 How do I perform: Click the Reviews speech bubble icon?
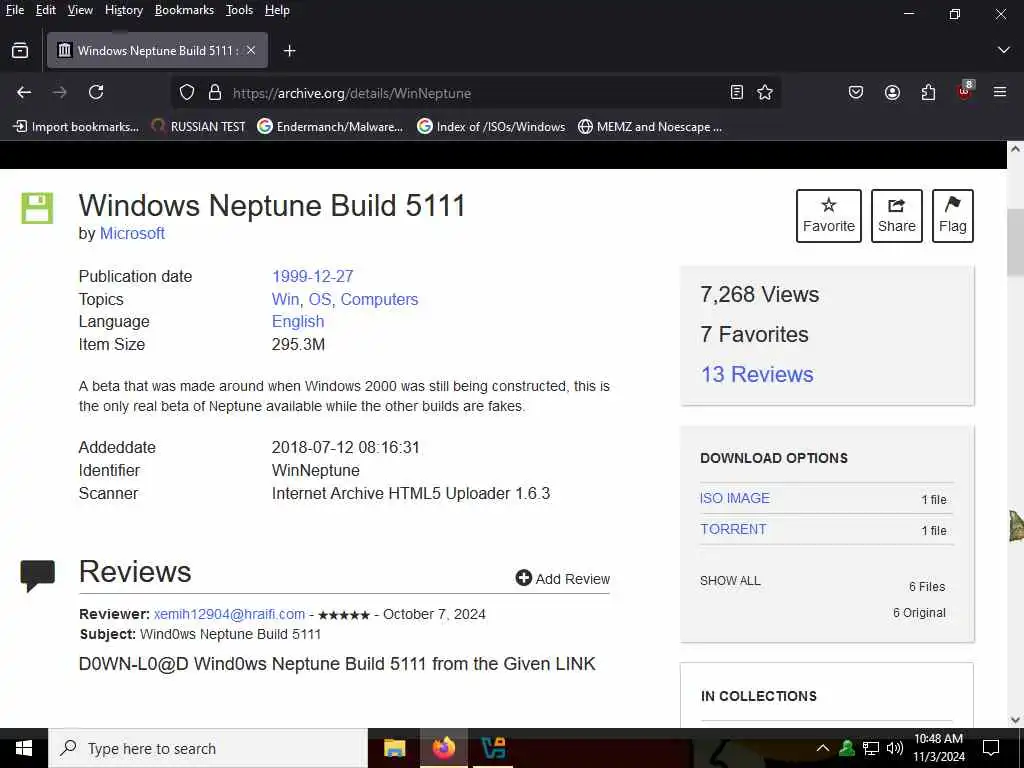pyautogui.click(x=37, y=575)
